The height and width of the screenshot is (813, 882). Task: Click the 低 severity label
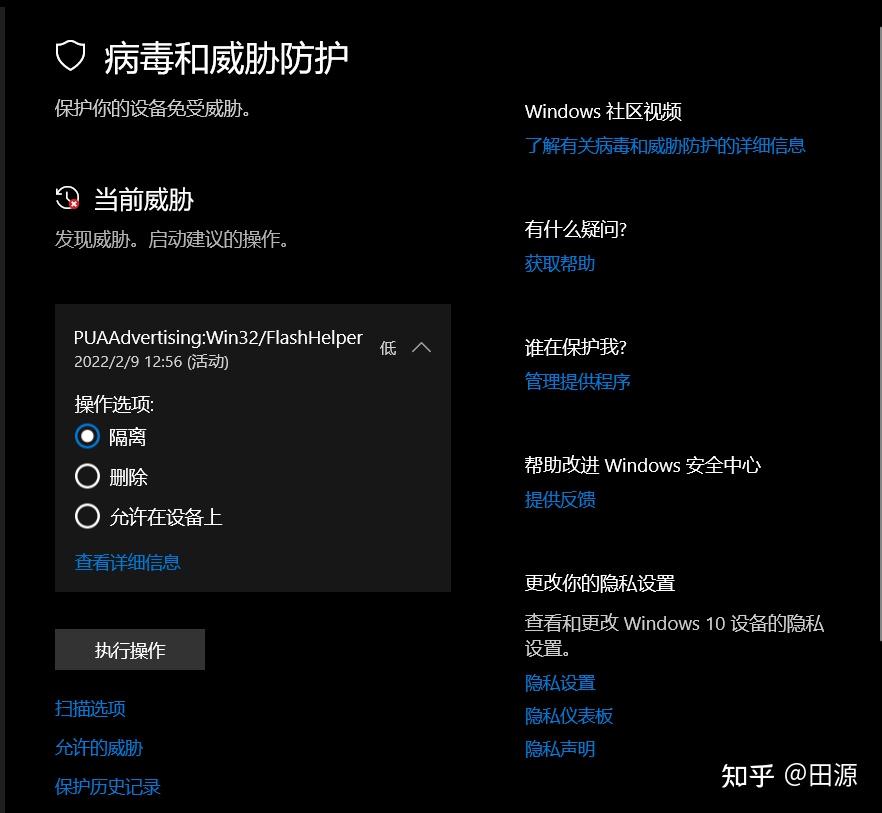point(388,348)
